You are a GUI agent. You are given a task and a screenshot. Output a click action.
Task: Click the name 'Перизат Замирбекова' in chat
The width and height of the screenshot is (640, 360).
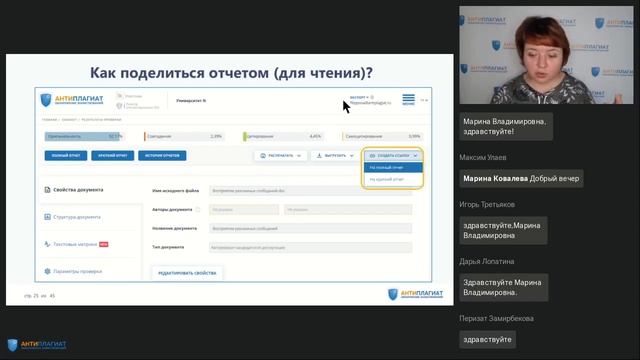[x=496, y=318]
